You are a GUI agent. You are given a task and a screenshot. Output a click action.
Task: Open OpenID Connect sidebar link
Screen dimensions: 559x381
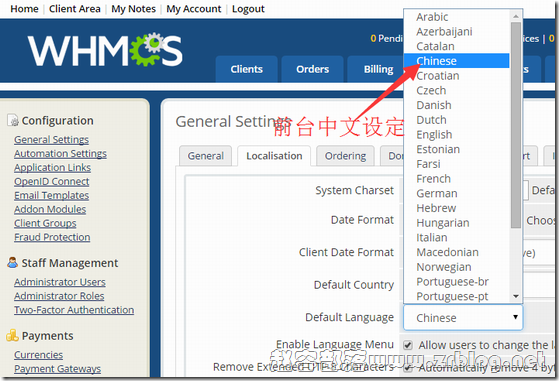point(52,181)
